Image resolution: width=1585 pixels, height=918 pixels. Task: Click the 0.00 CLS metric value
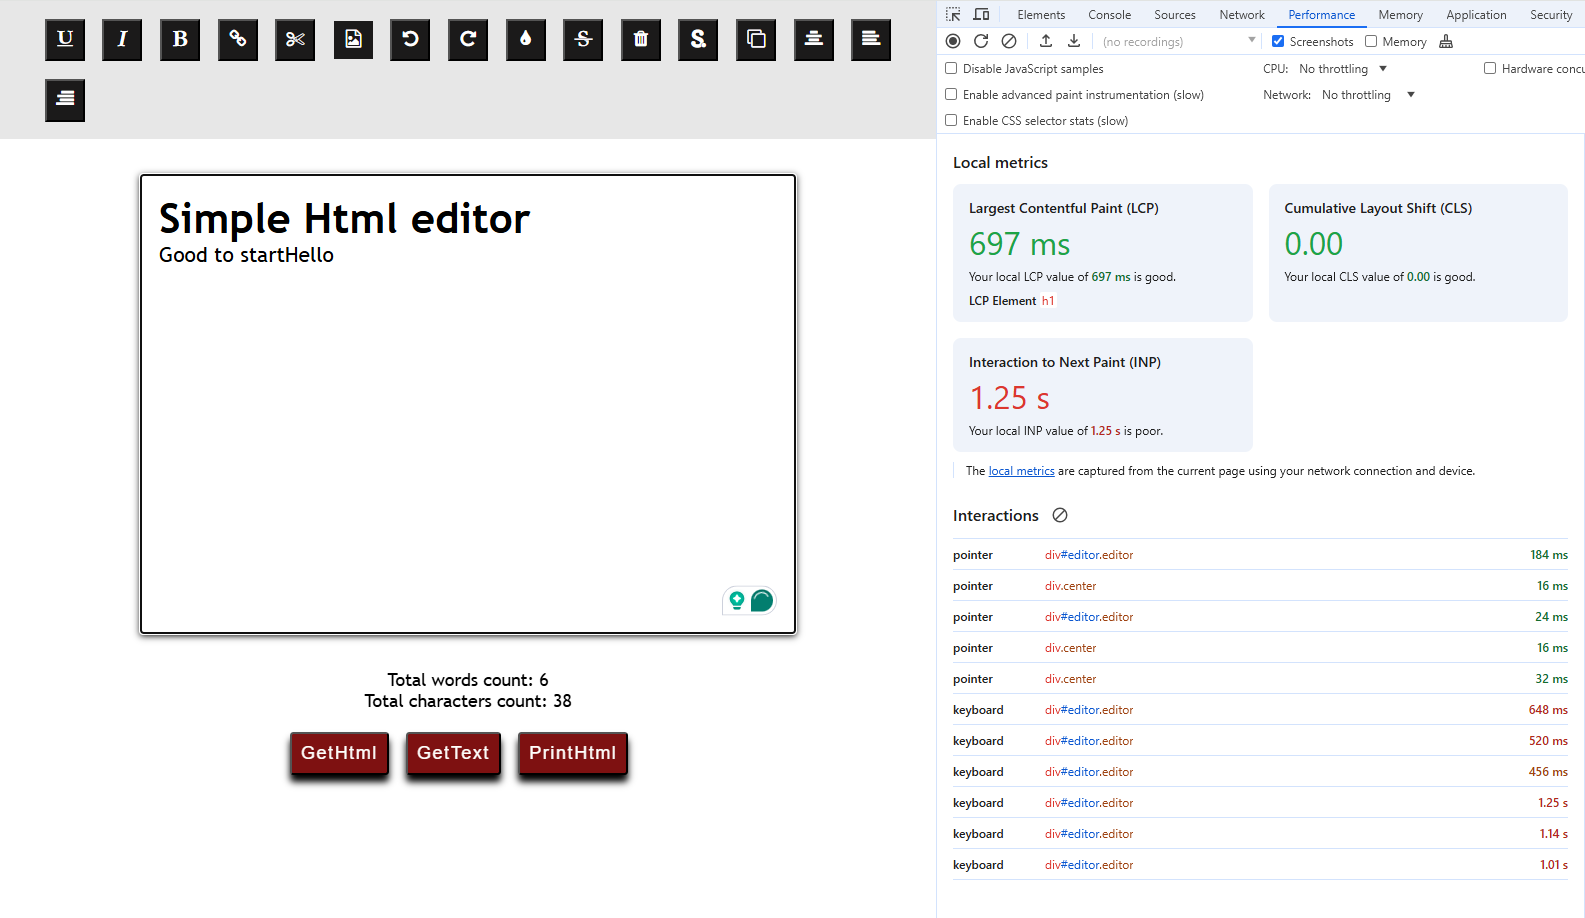[1313, 244]
